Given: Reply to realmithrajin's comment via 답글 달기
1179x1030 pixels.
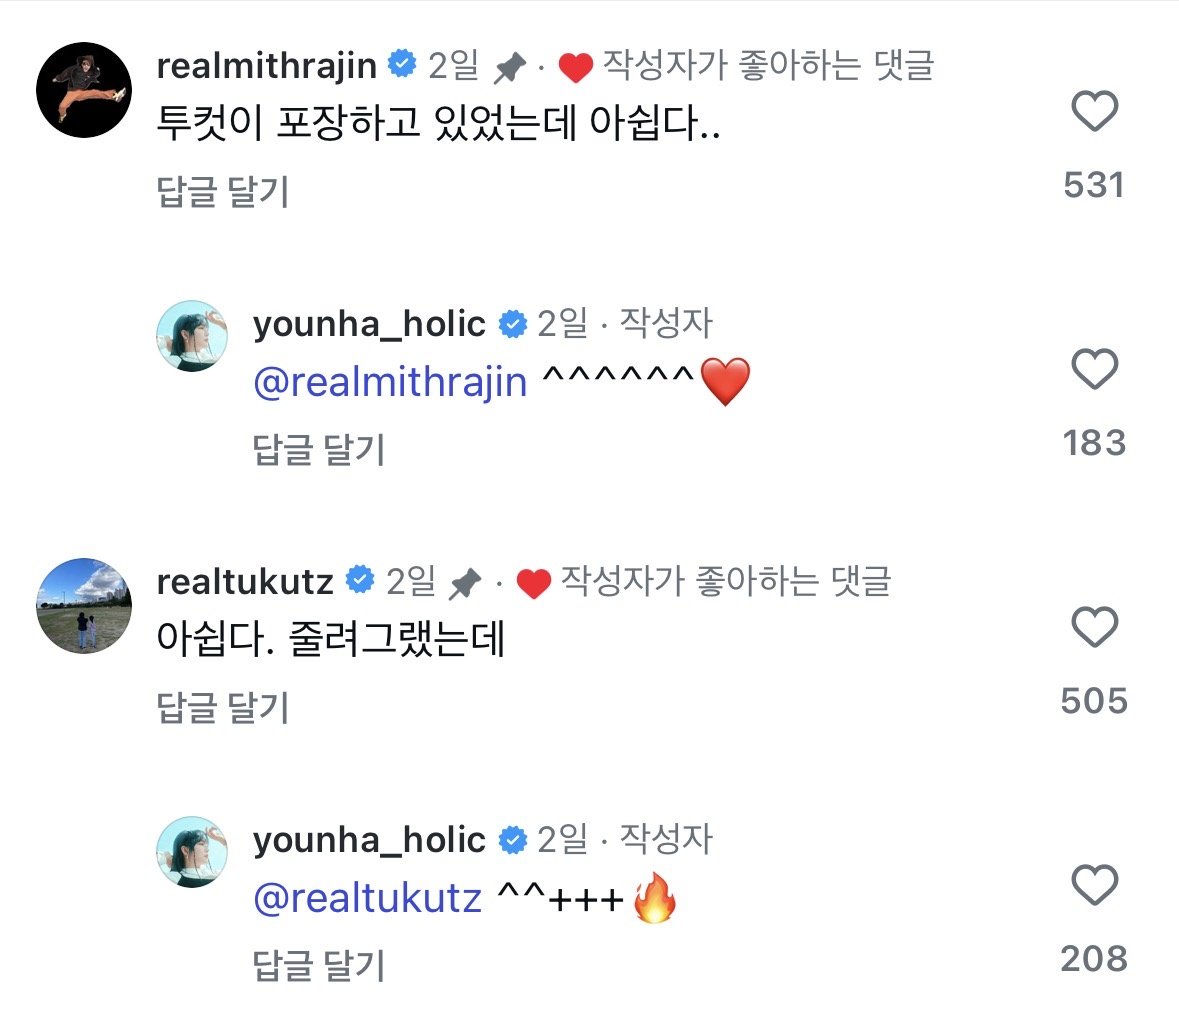Looking at the screenshot, I should [223, 192].
